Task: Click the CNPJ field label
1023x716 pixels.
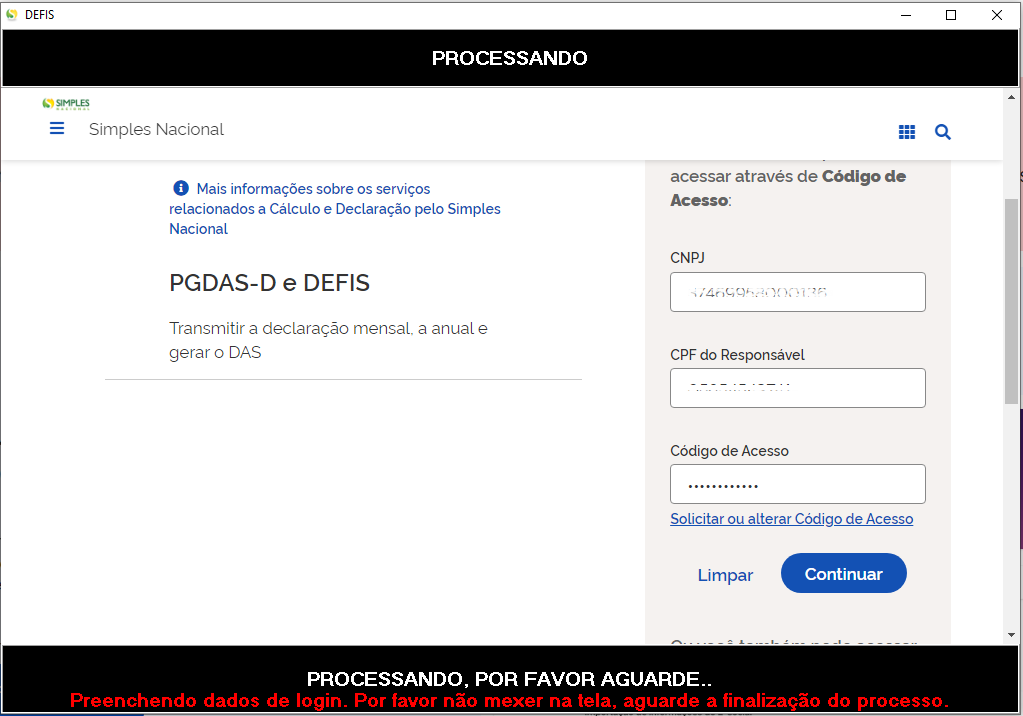Action: click(x=687, y=258)
